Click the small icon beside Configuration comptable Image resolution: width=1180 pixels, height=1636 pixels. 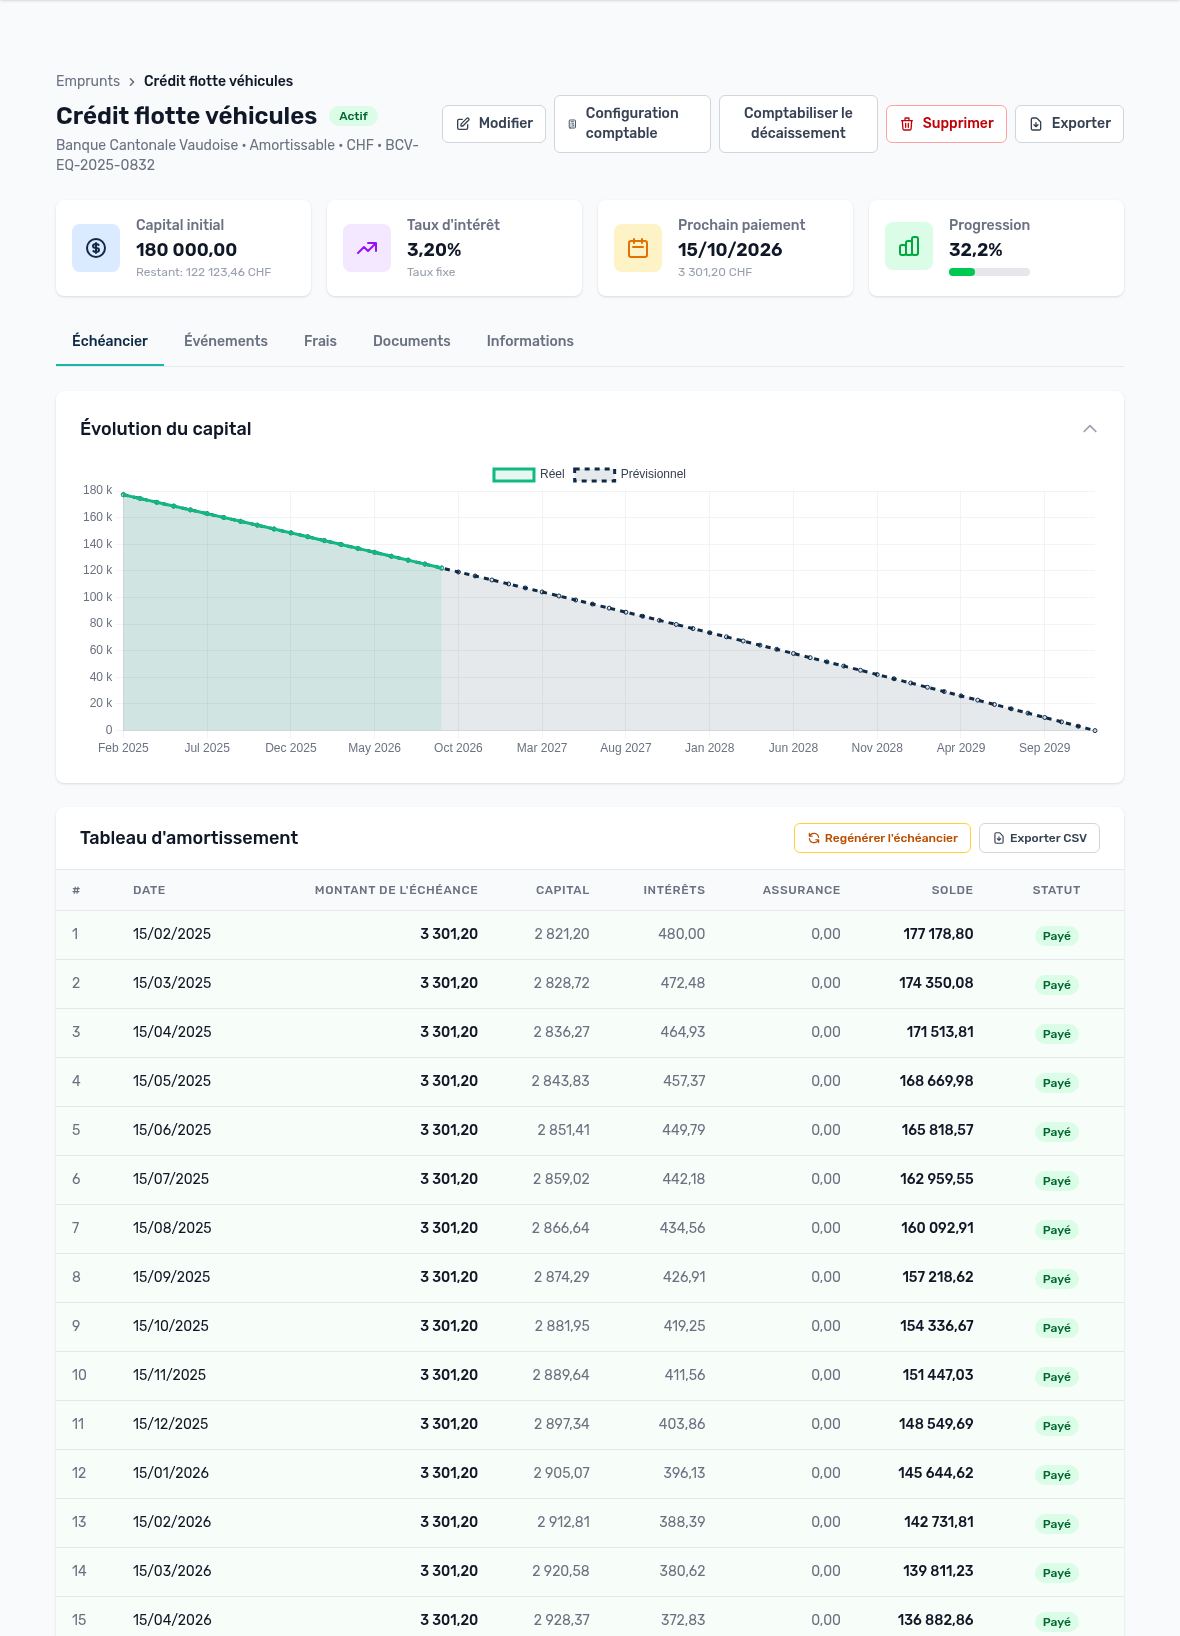(x=572, y=124)
